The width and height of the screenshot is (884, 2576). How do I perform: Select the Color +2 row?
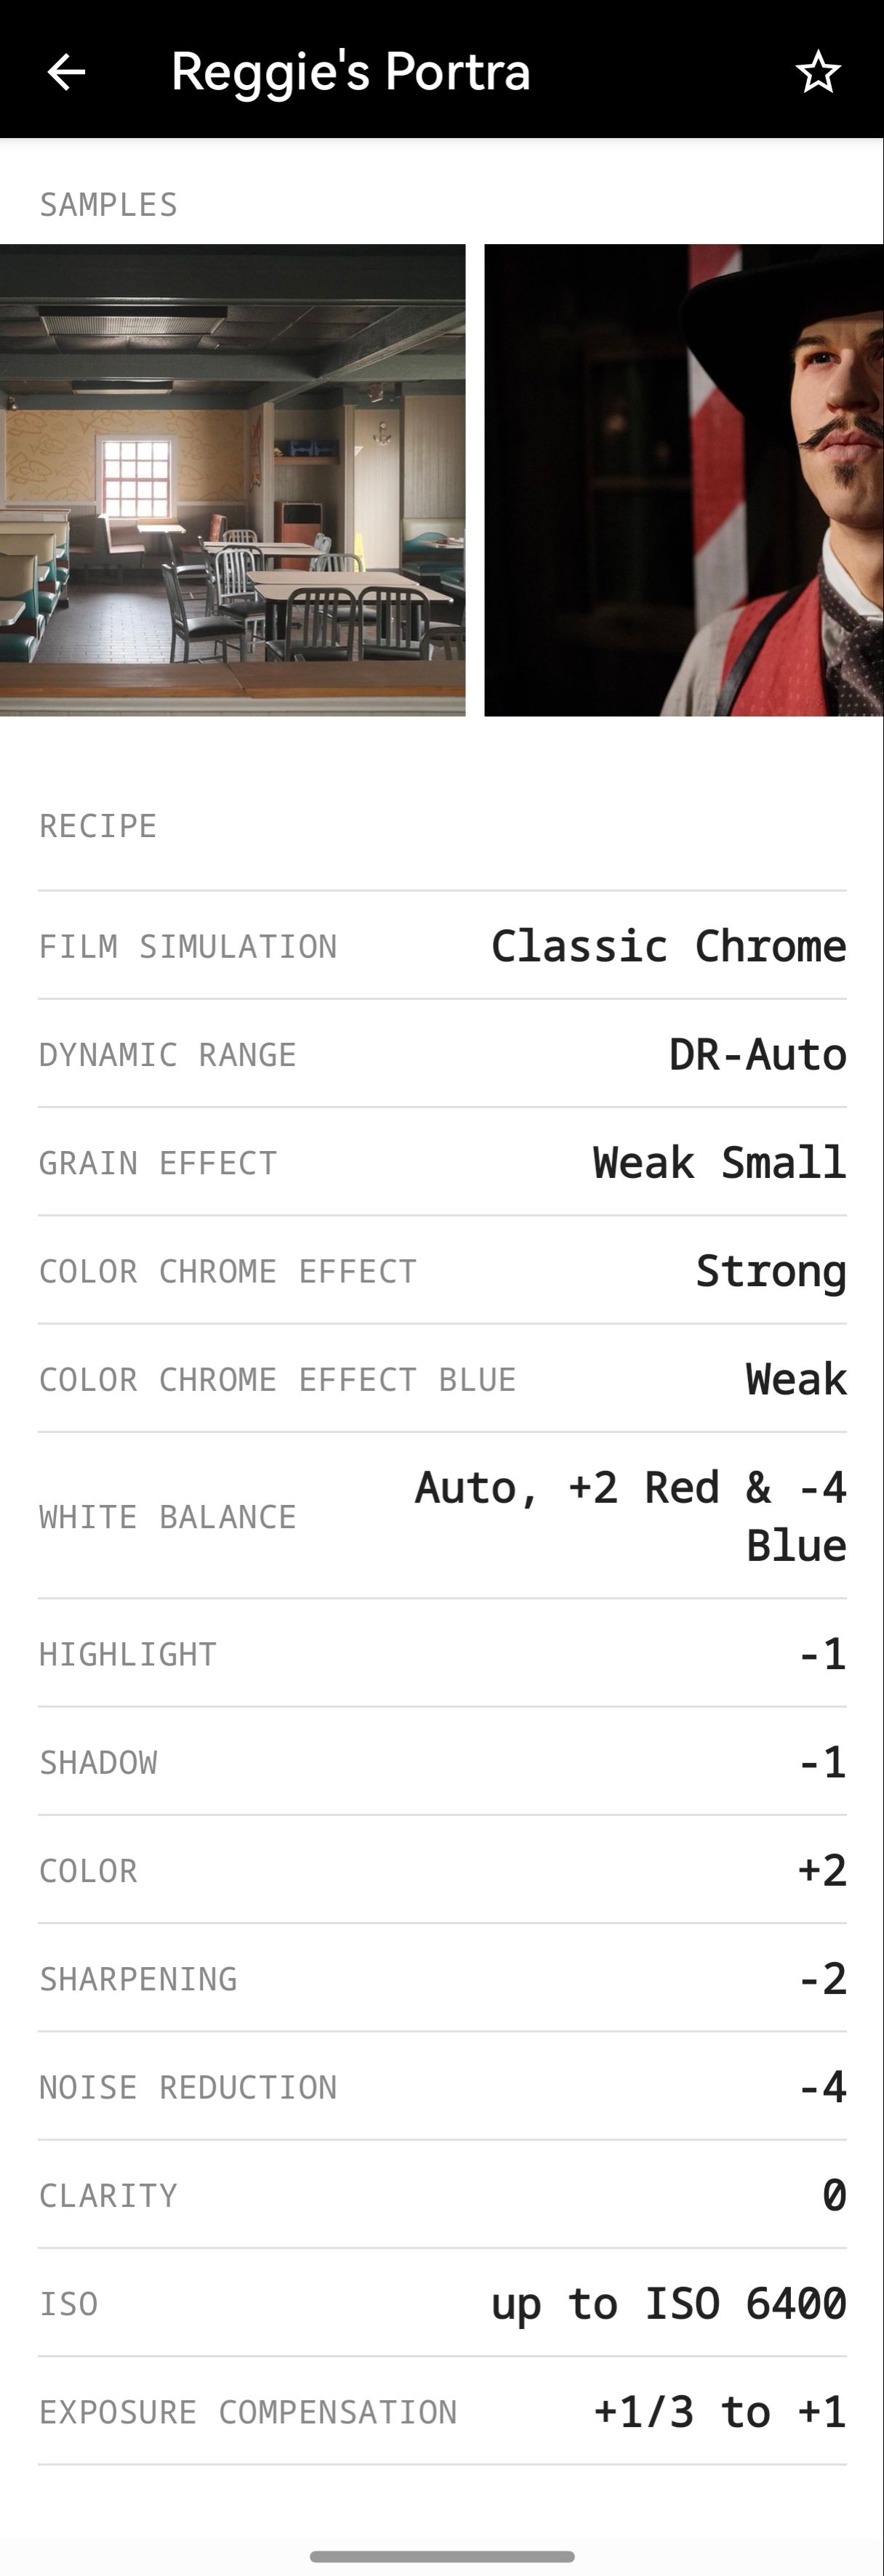tap(442, 1870)
